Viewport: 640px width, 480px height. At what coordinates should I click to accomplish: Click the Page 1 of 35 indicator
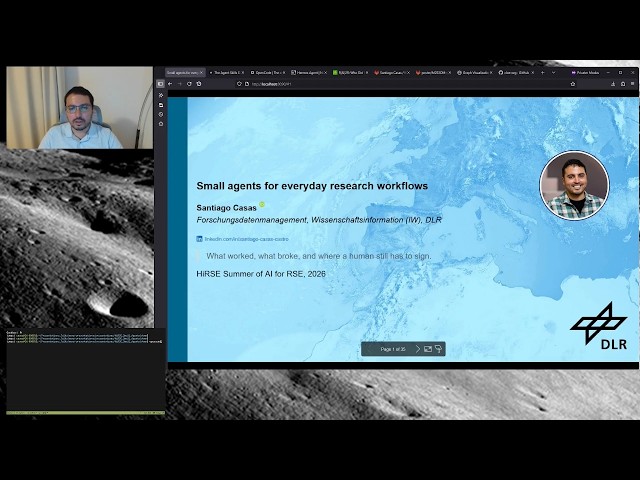pyautogui.click(x=393, y=349)
